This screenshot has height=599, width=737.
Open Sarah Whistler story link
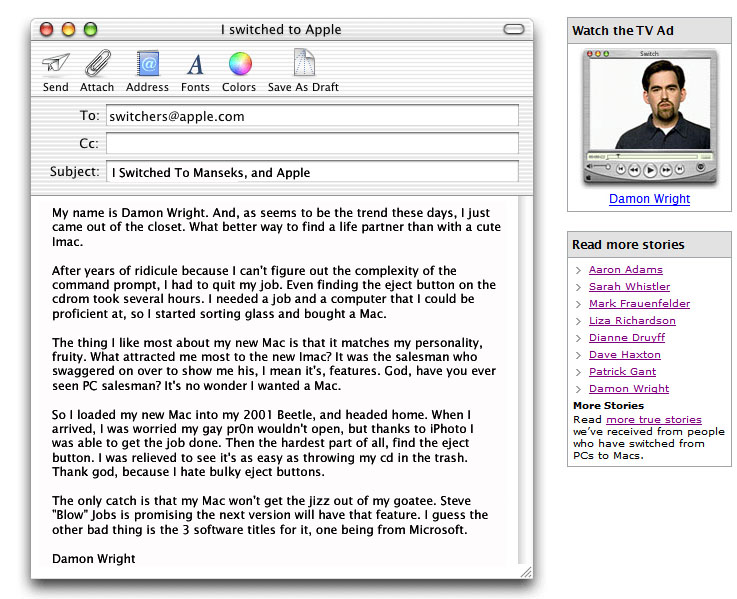point(629,286)
